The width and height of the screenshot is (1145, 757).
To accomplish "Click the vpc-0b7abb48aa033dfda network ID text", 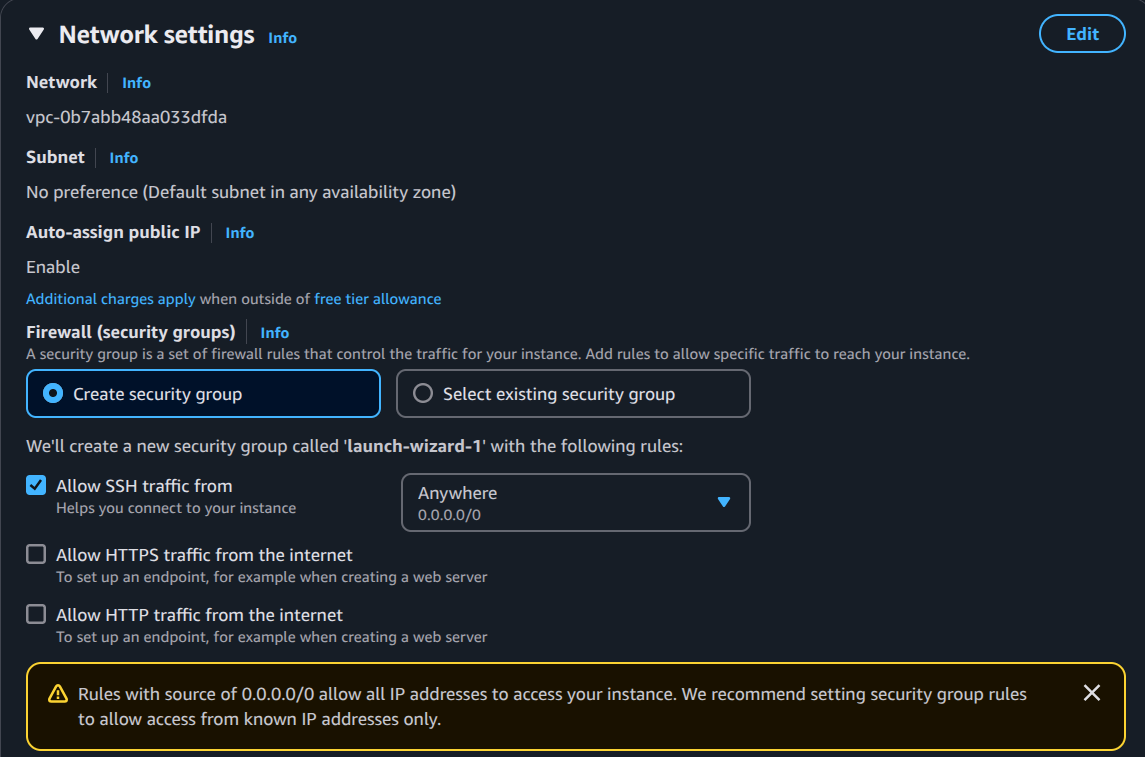I will point(126,118).
